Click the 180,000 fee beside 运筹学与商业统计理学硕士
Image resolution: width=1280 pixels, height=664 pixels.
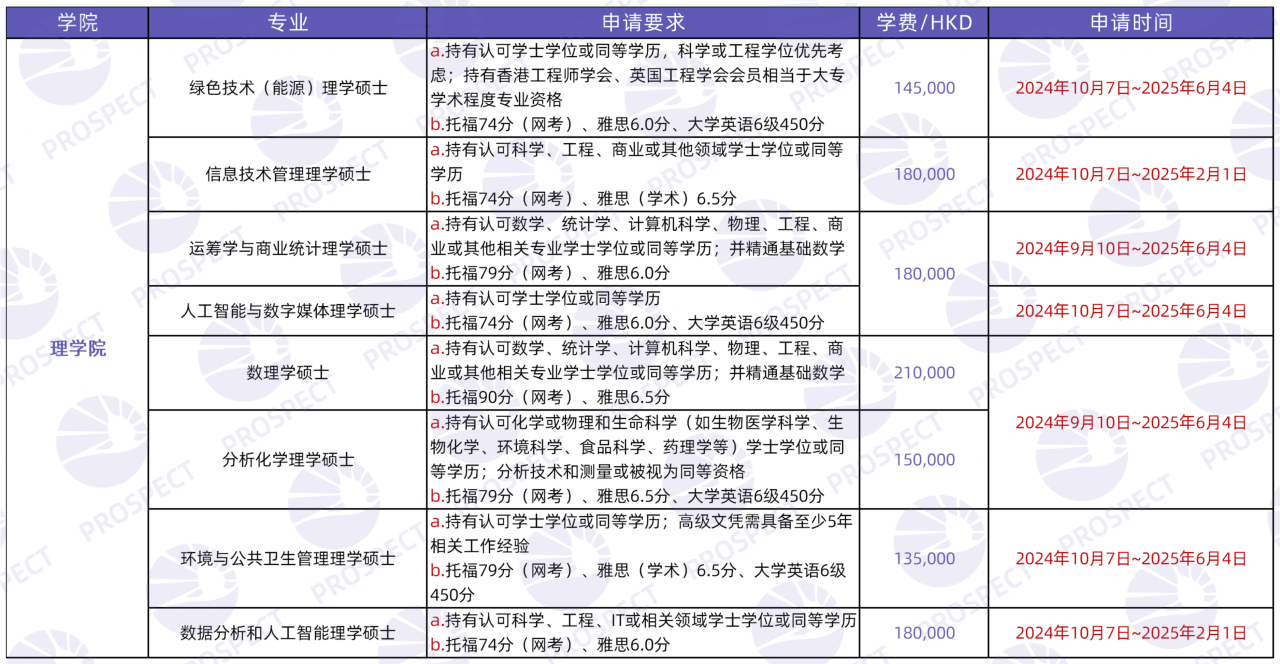[x=925, y=273]
